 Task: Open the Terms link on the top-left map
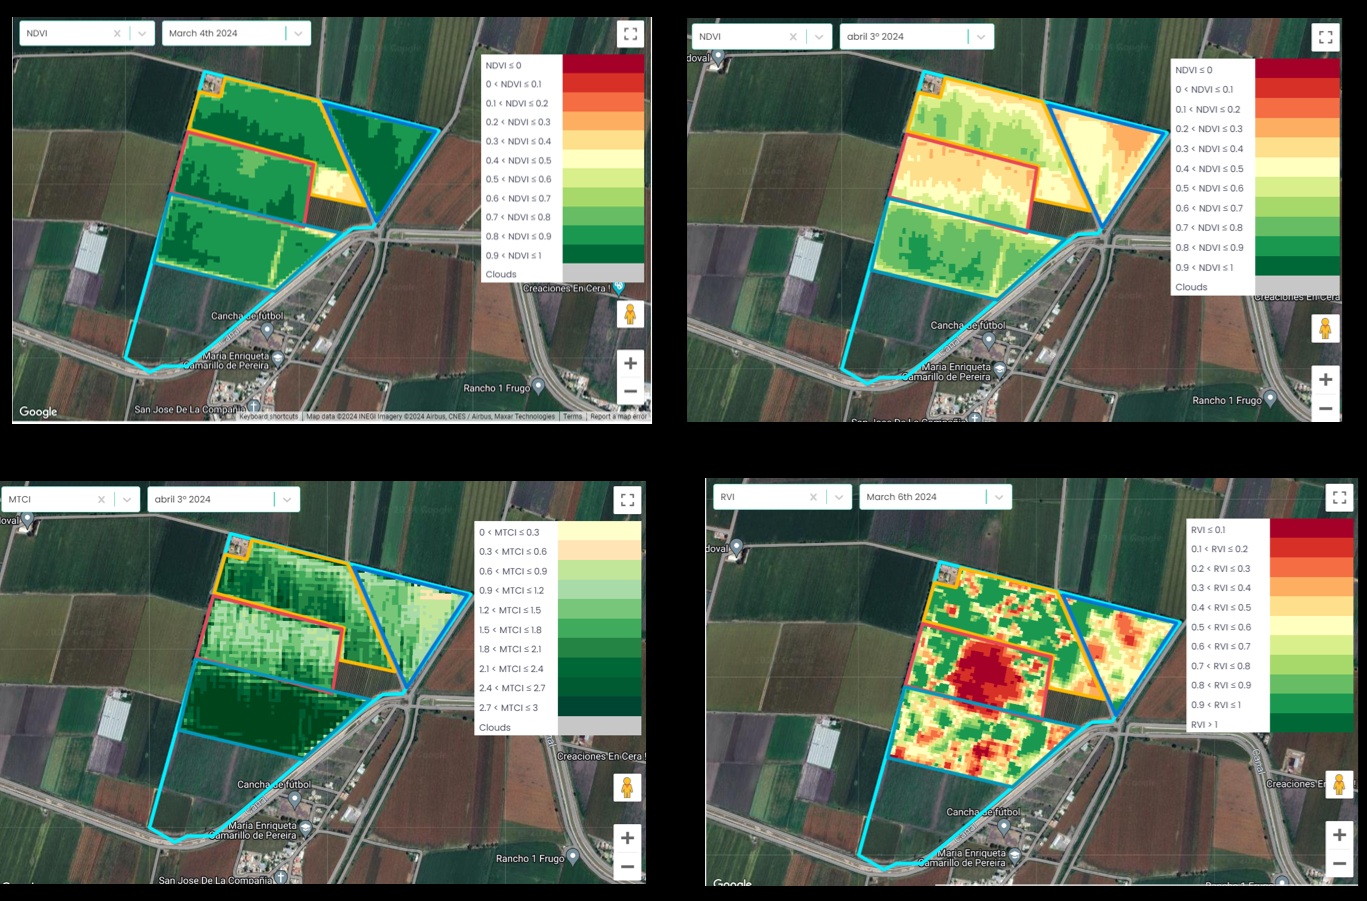(572, 417)
